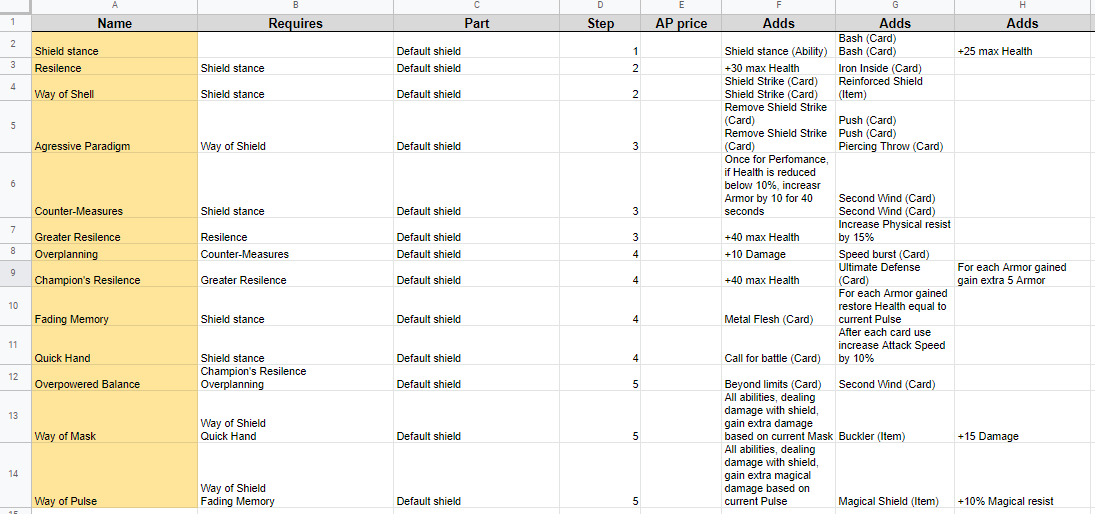Click the 'Agressive Paradigm' name cell
This screenshot has width=1095, height=514.
pyautogui.click(x=115, y=127)
